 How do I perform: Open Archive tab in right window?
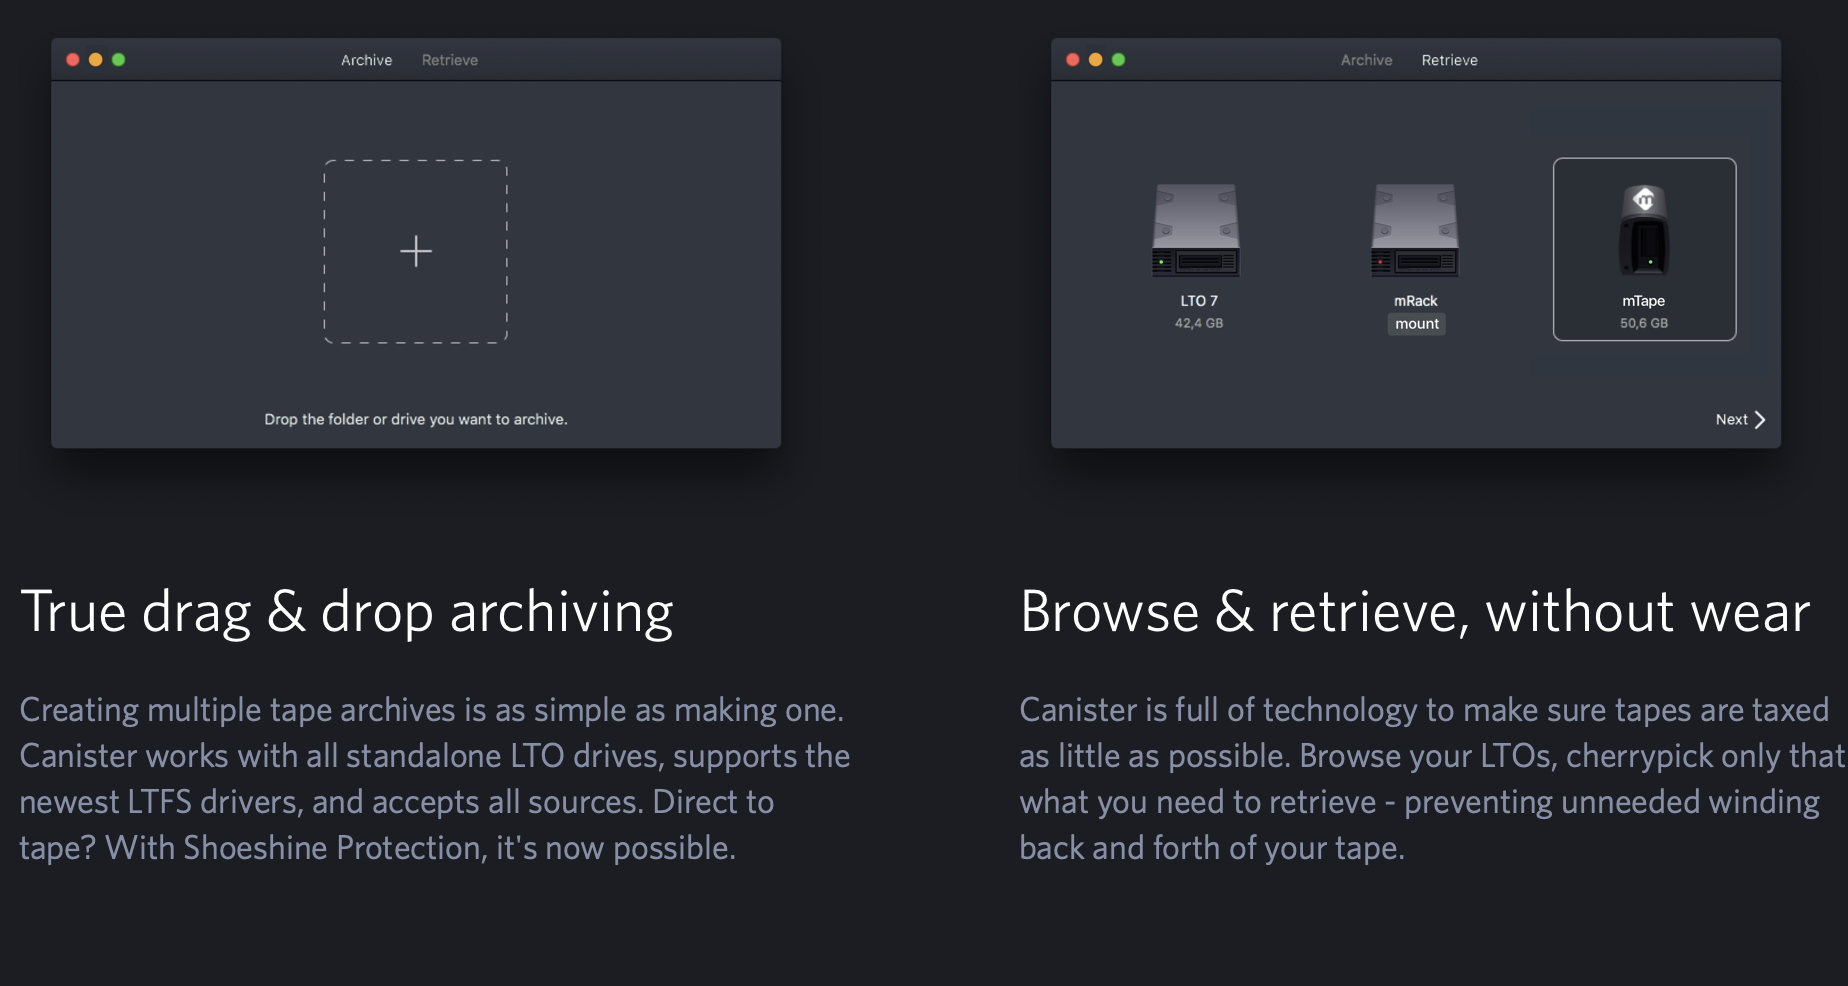point(1366,60)
